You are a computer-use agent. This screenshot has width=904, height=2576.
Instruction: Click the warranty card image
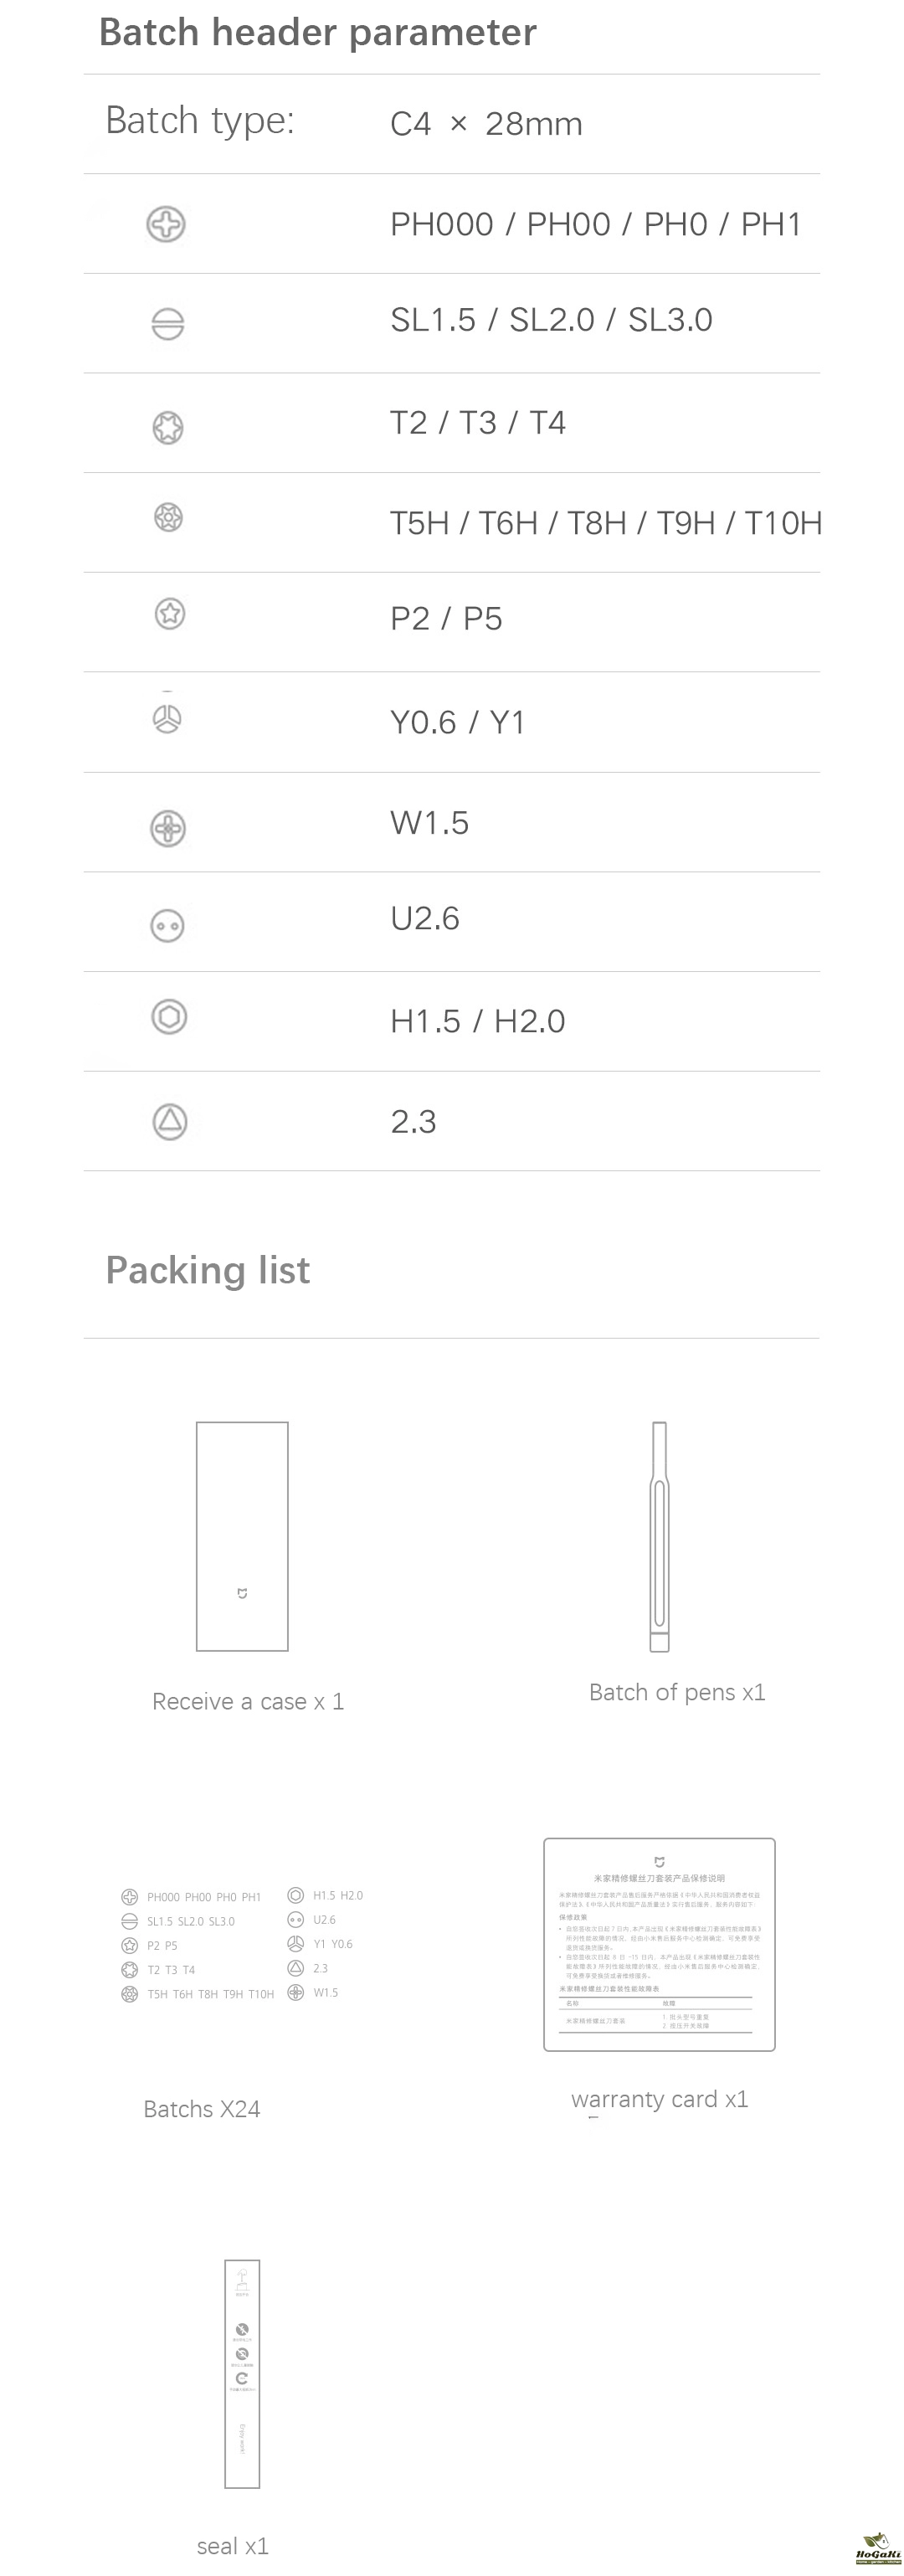coord(659,1944)
